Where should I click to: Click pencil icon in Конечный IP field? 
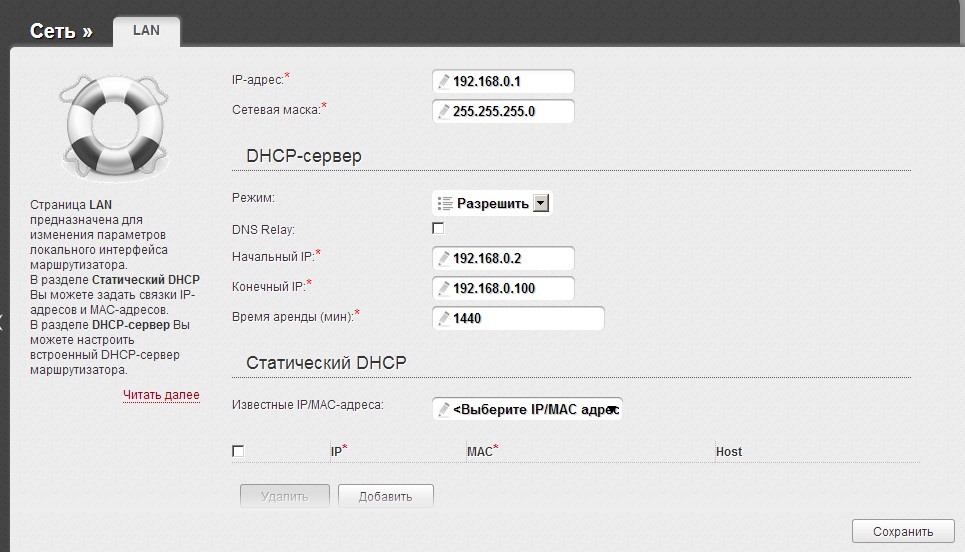tap(443, 289)
